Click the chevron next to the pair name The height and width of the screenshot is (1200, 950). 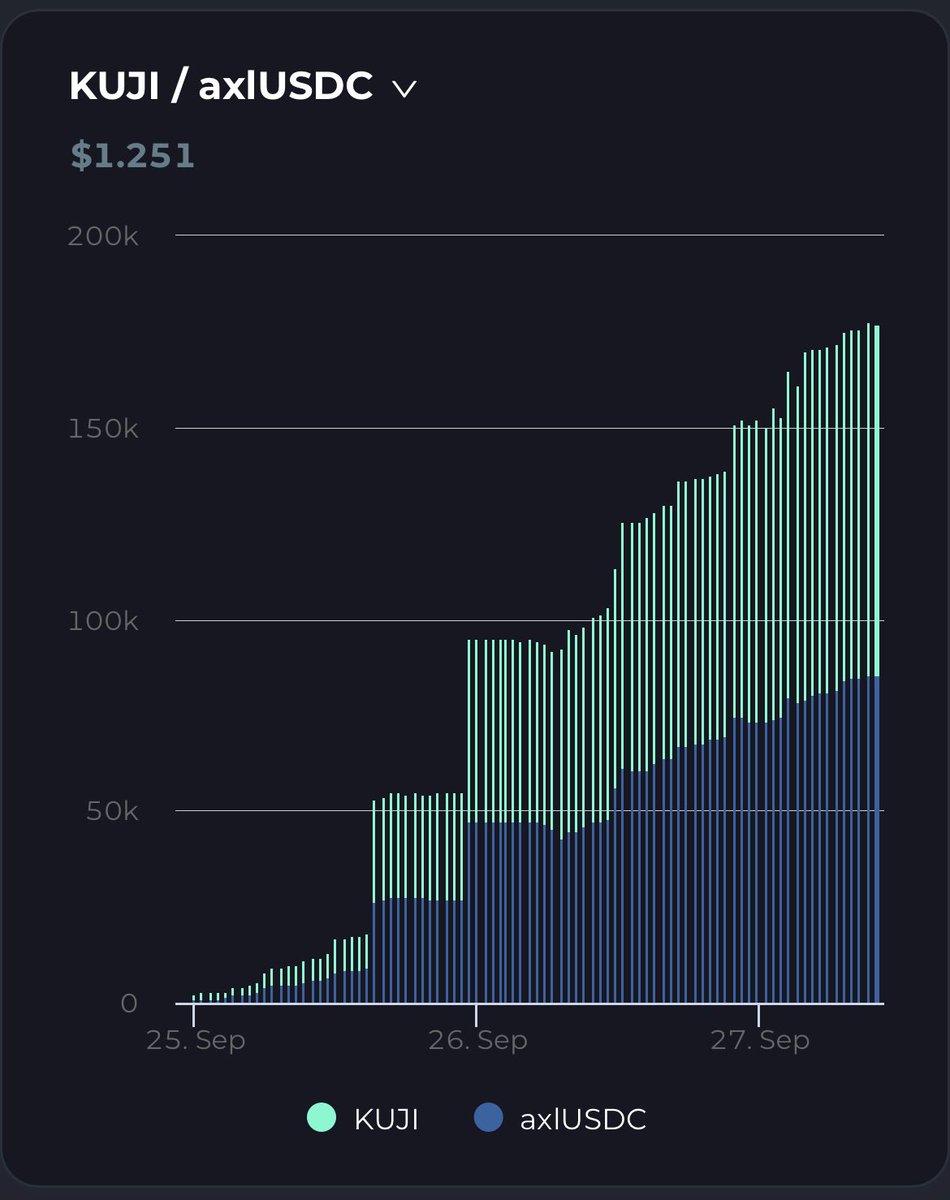[404, 89]
